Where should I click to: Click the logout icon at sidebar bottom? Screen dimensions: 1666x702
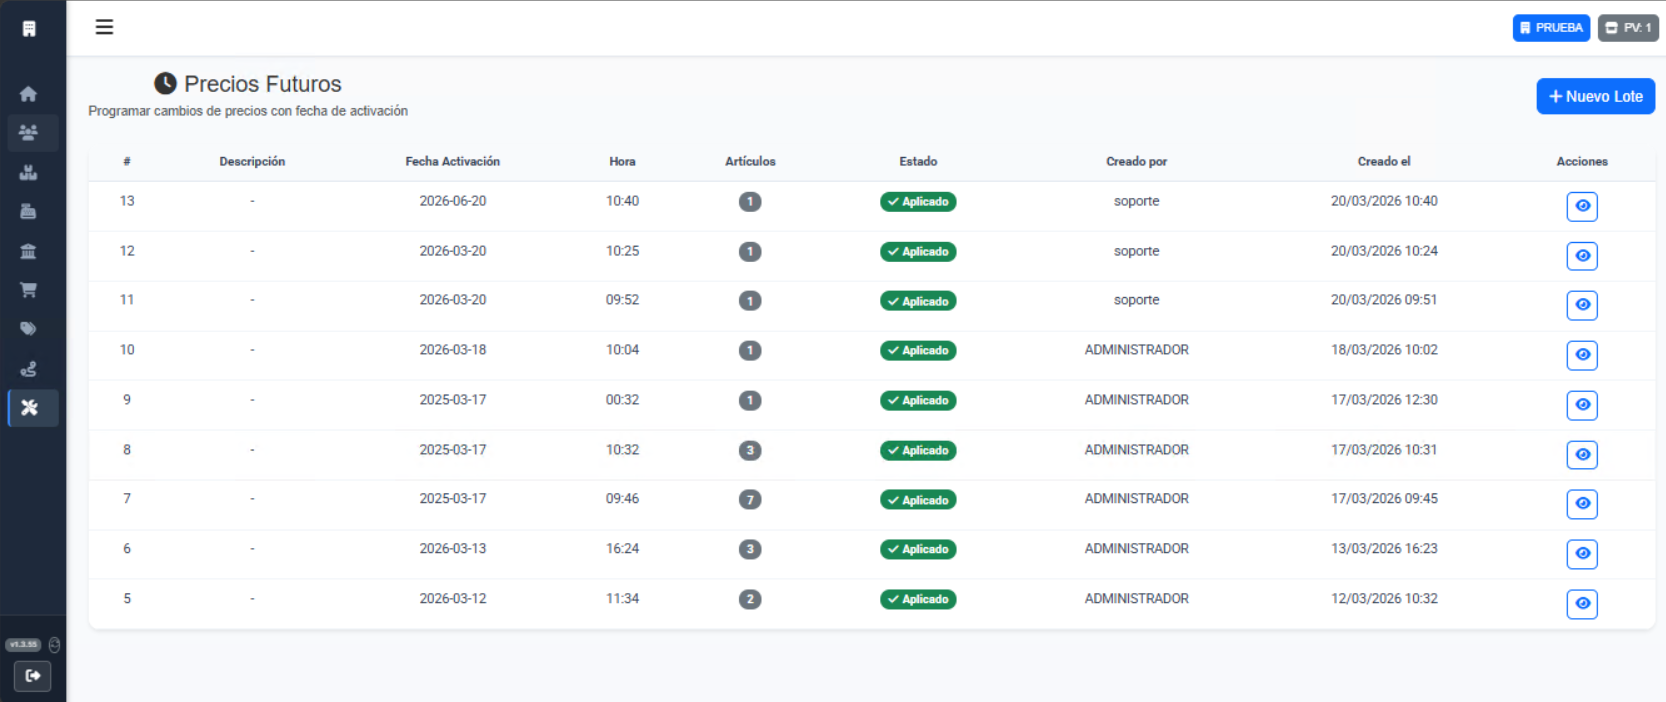tap(32, 676)
